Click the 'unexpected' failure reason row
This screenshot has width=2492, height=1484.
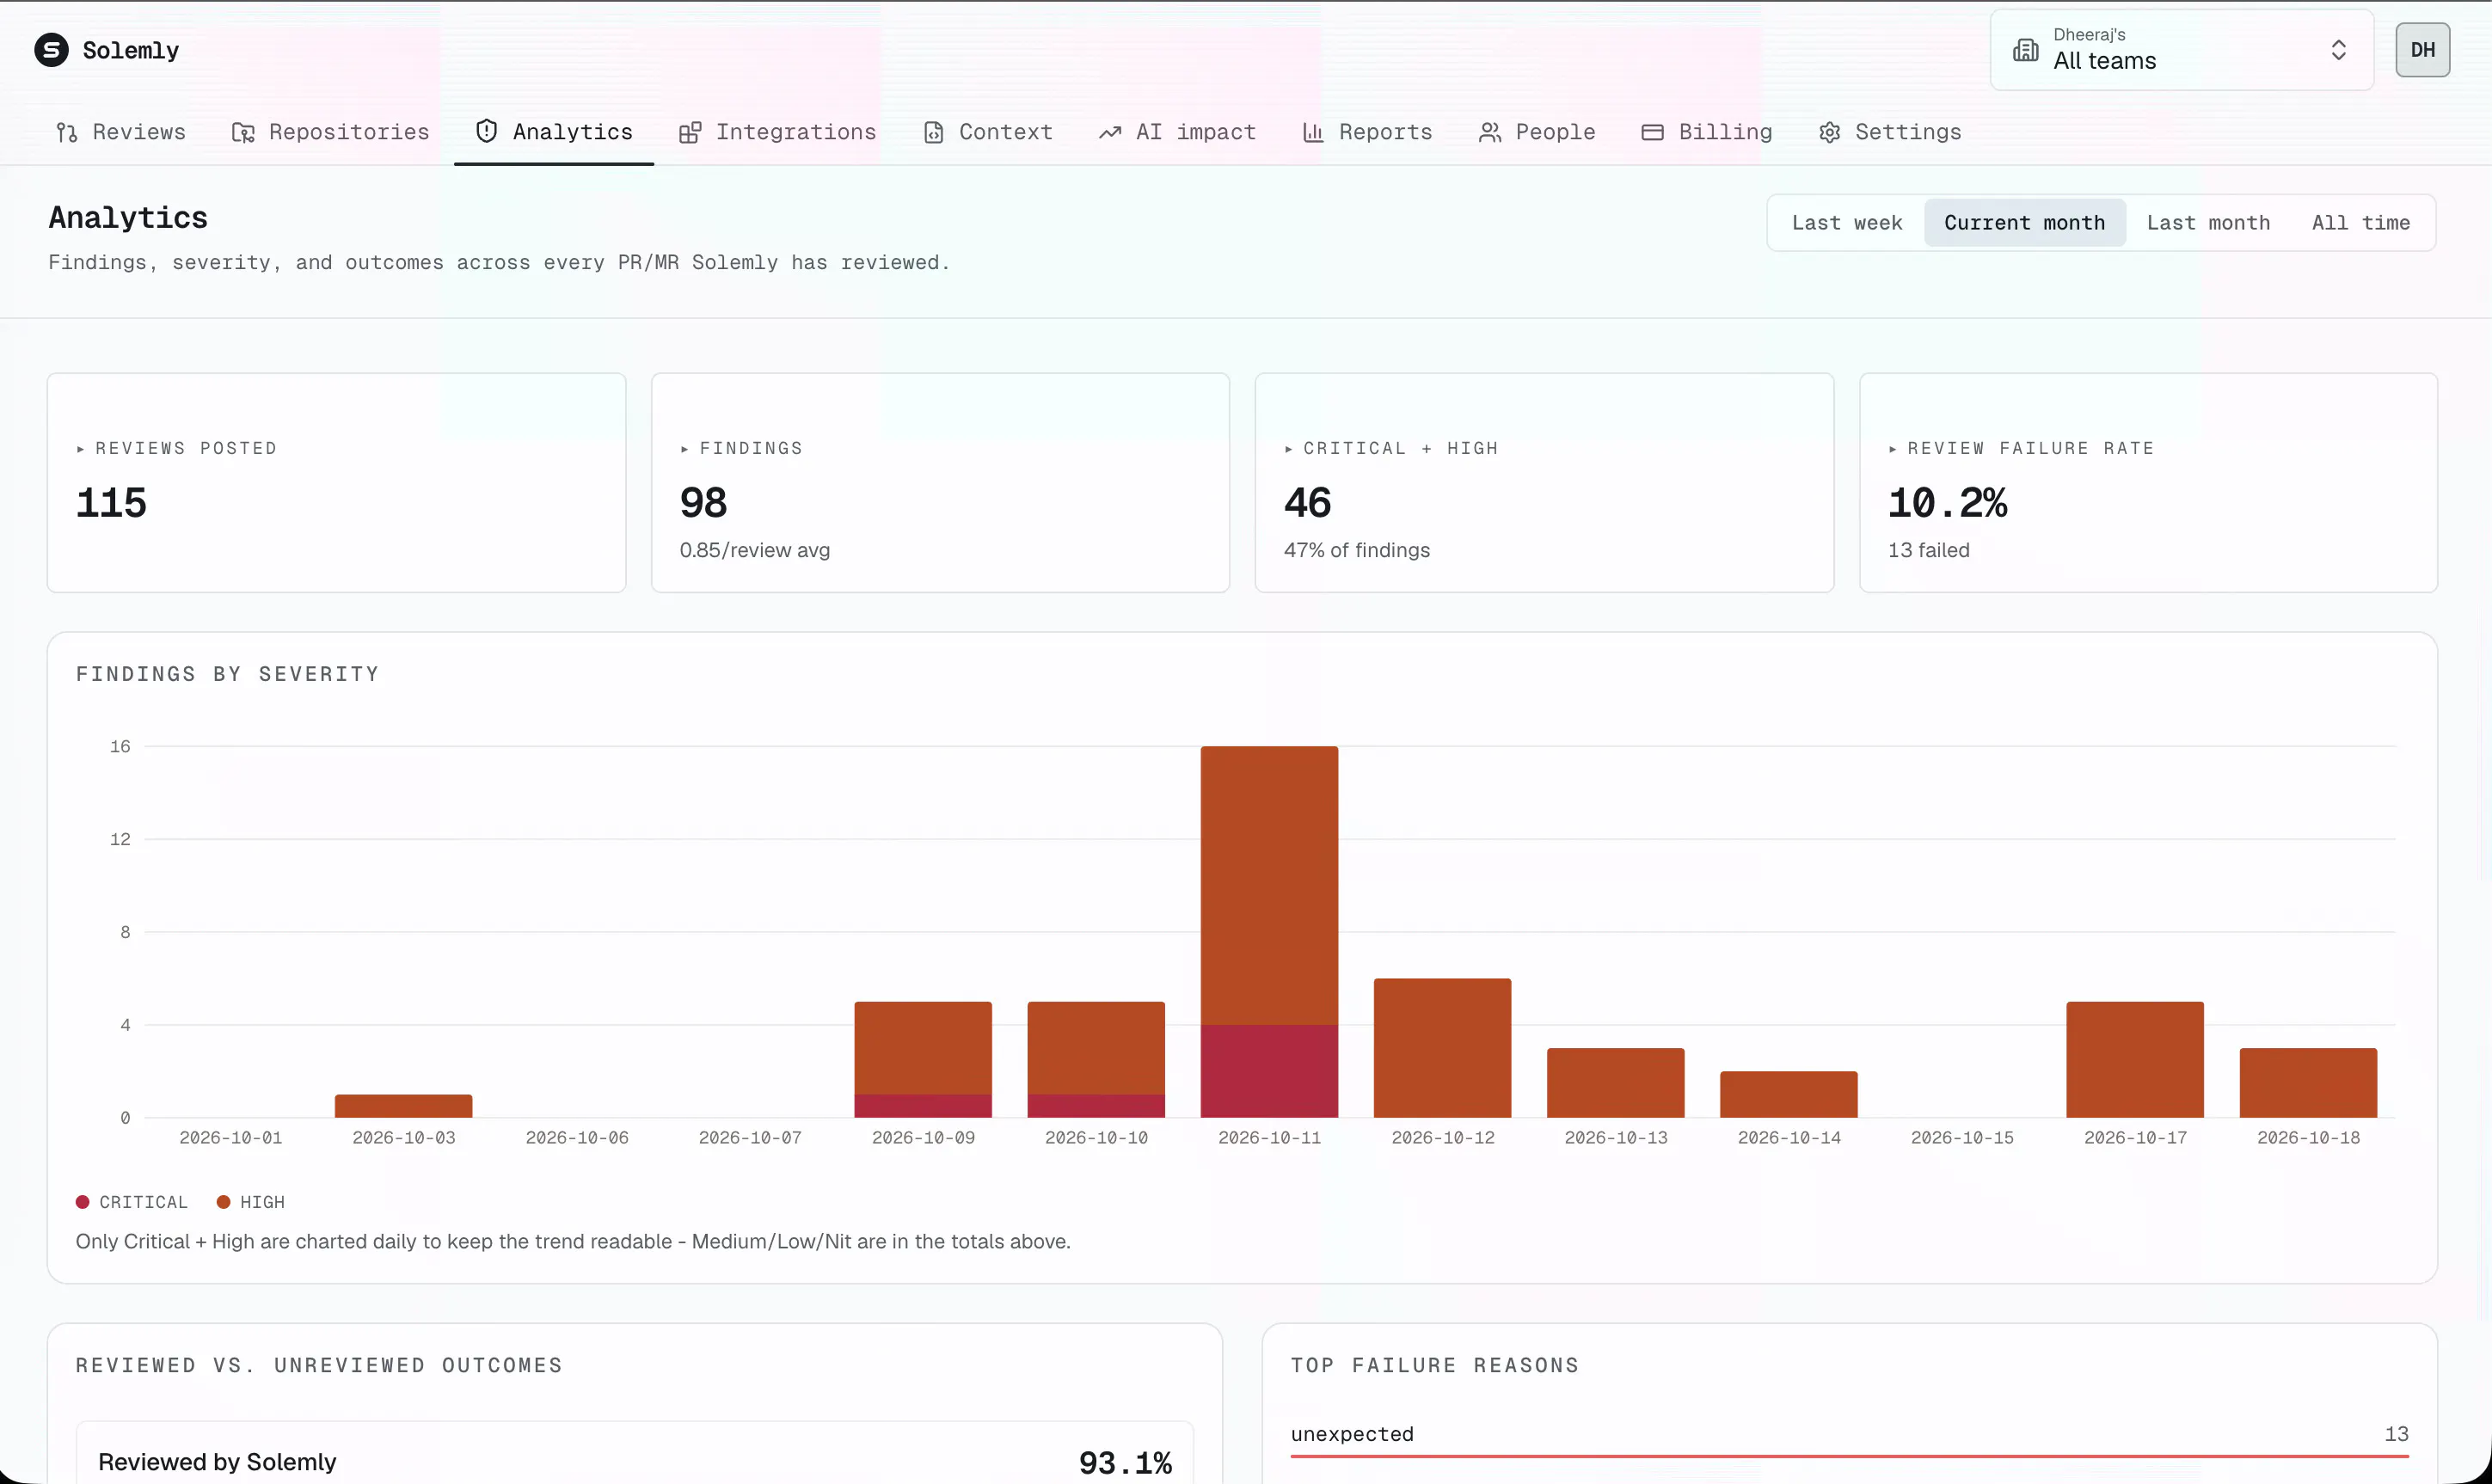[1849, 1440]
